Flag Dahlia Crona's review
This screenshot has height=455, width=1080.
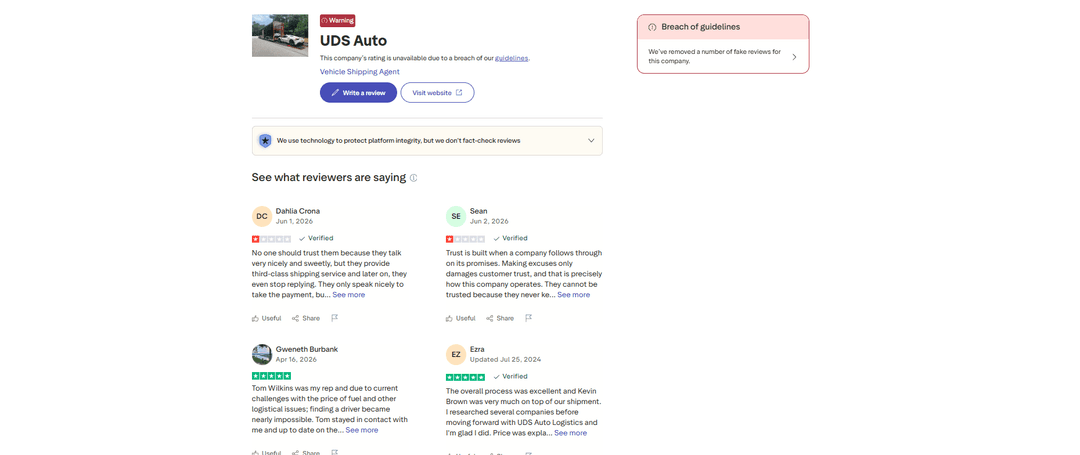pyautogui.click(x=335, y=318)
